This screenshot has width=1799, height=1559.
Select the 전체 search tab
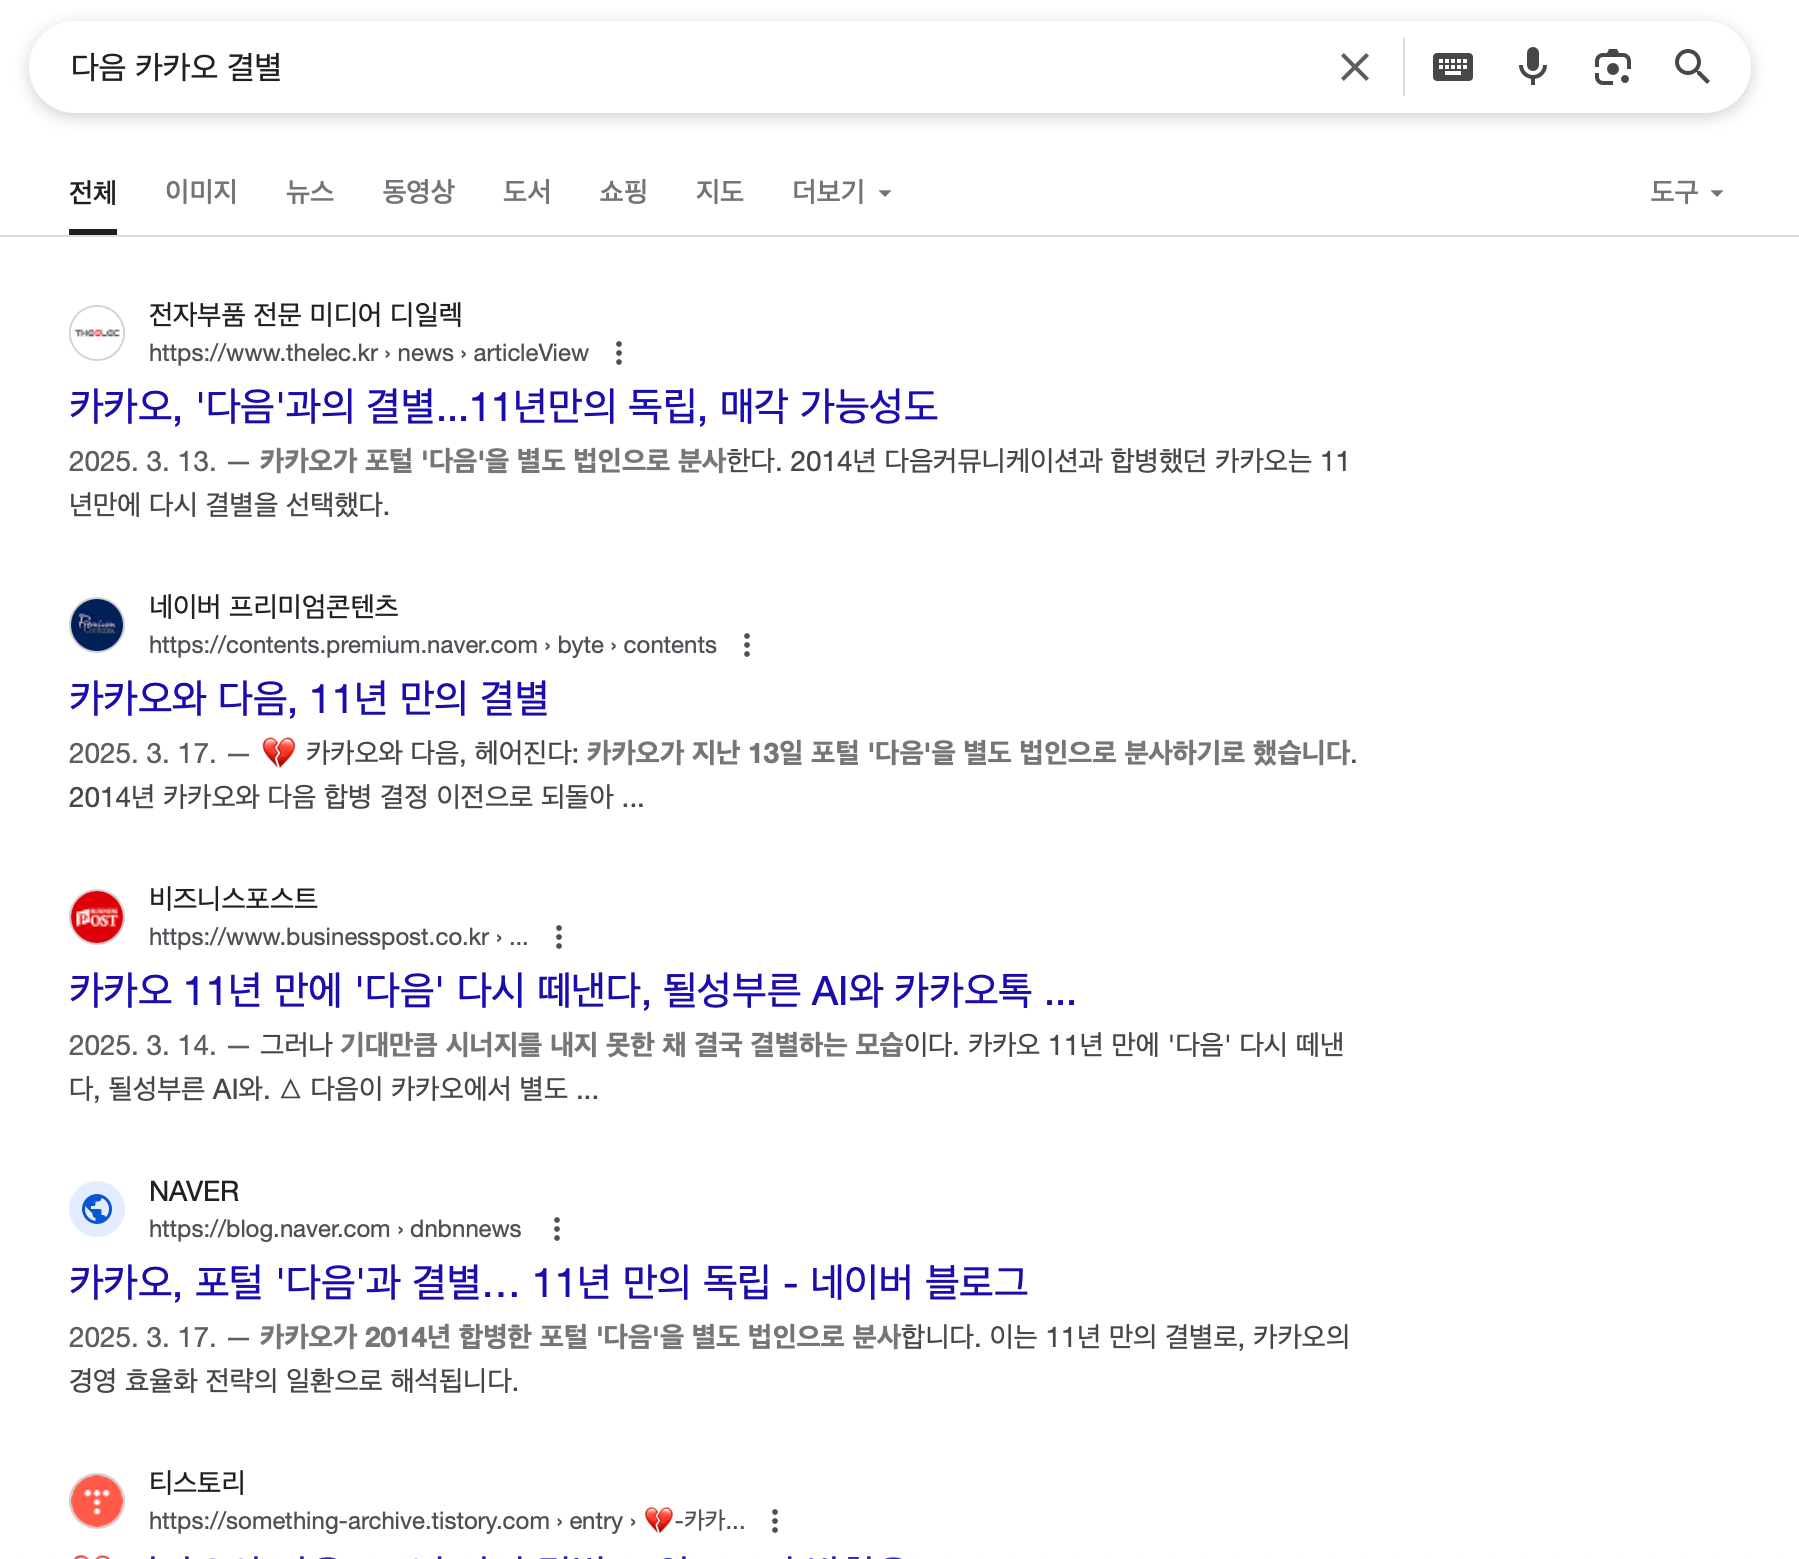coord(93,192)
